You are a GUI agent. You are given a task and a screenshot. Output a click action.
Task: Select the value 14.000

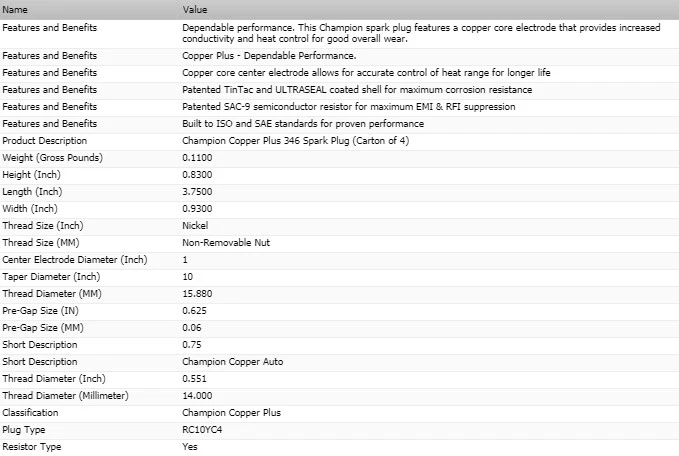197,396
